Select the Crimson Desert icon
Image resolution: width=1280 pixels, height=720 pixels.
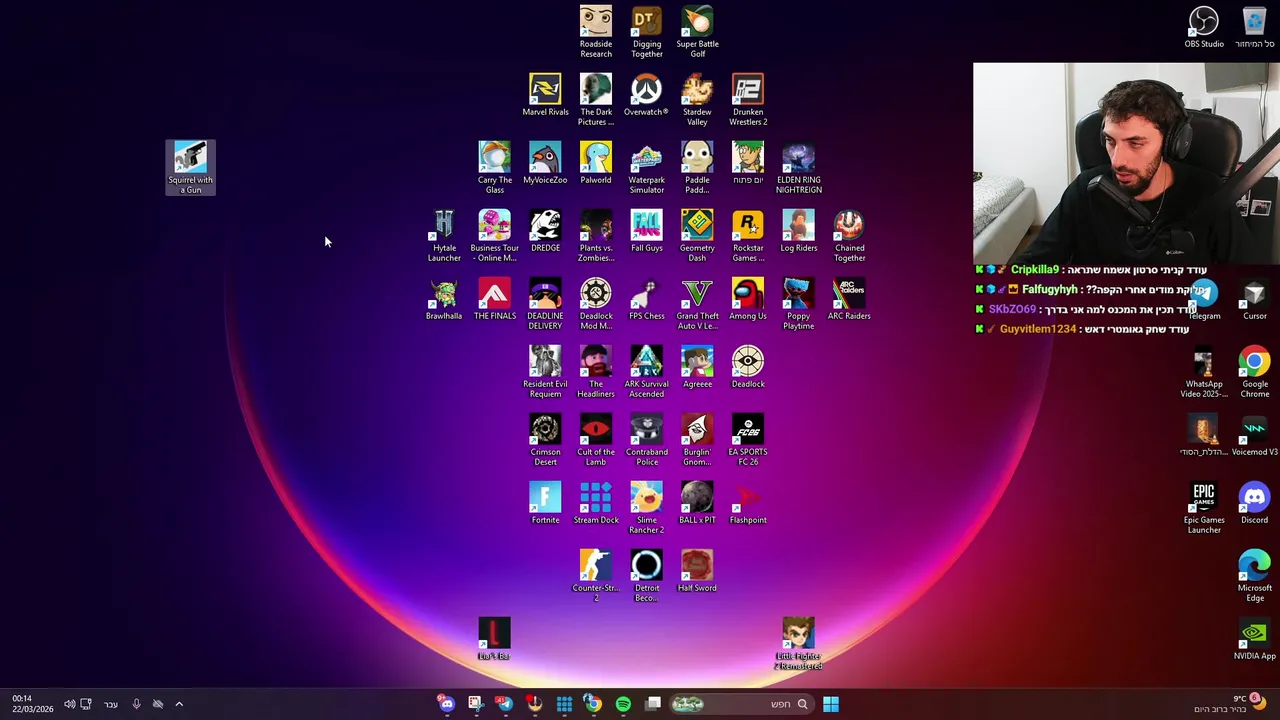click(545, 440)
